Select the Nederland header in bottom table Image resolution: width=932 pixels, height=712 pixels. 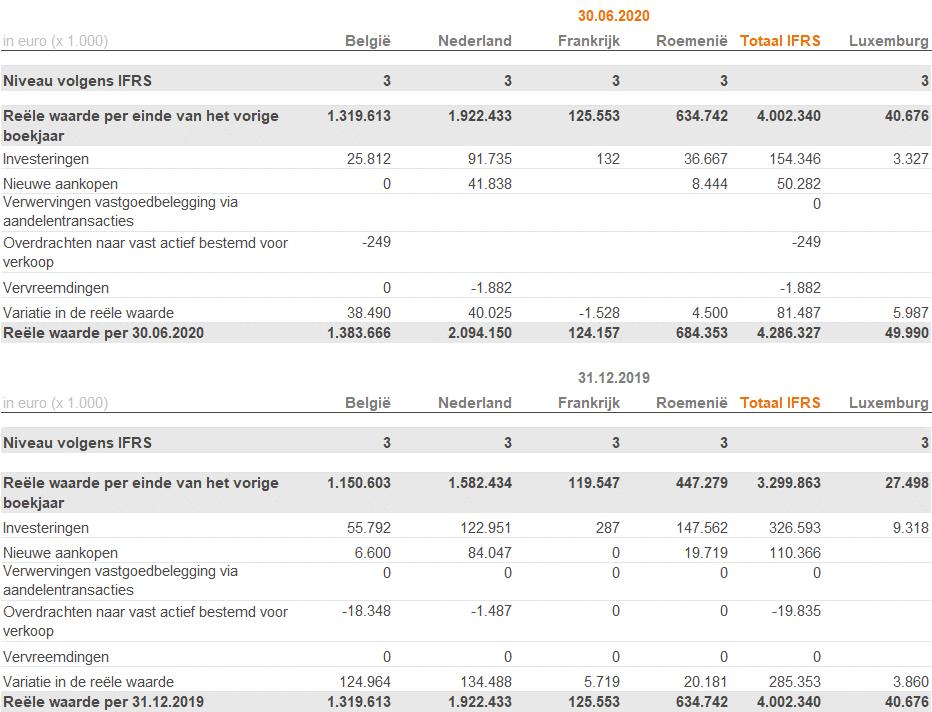coord(475,403)
